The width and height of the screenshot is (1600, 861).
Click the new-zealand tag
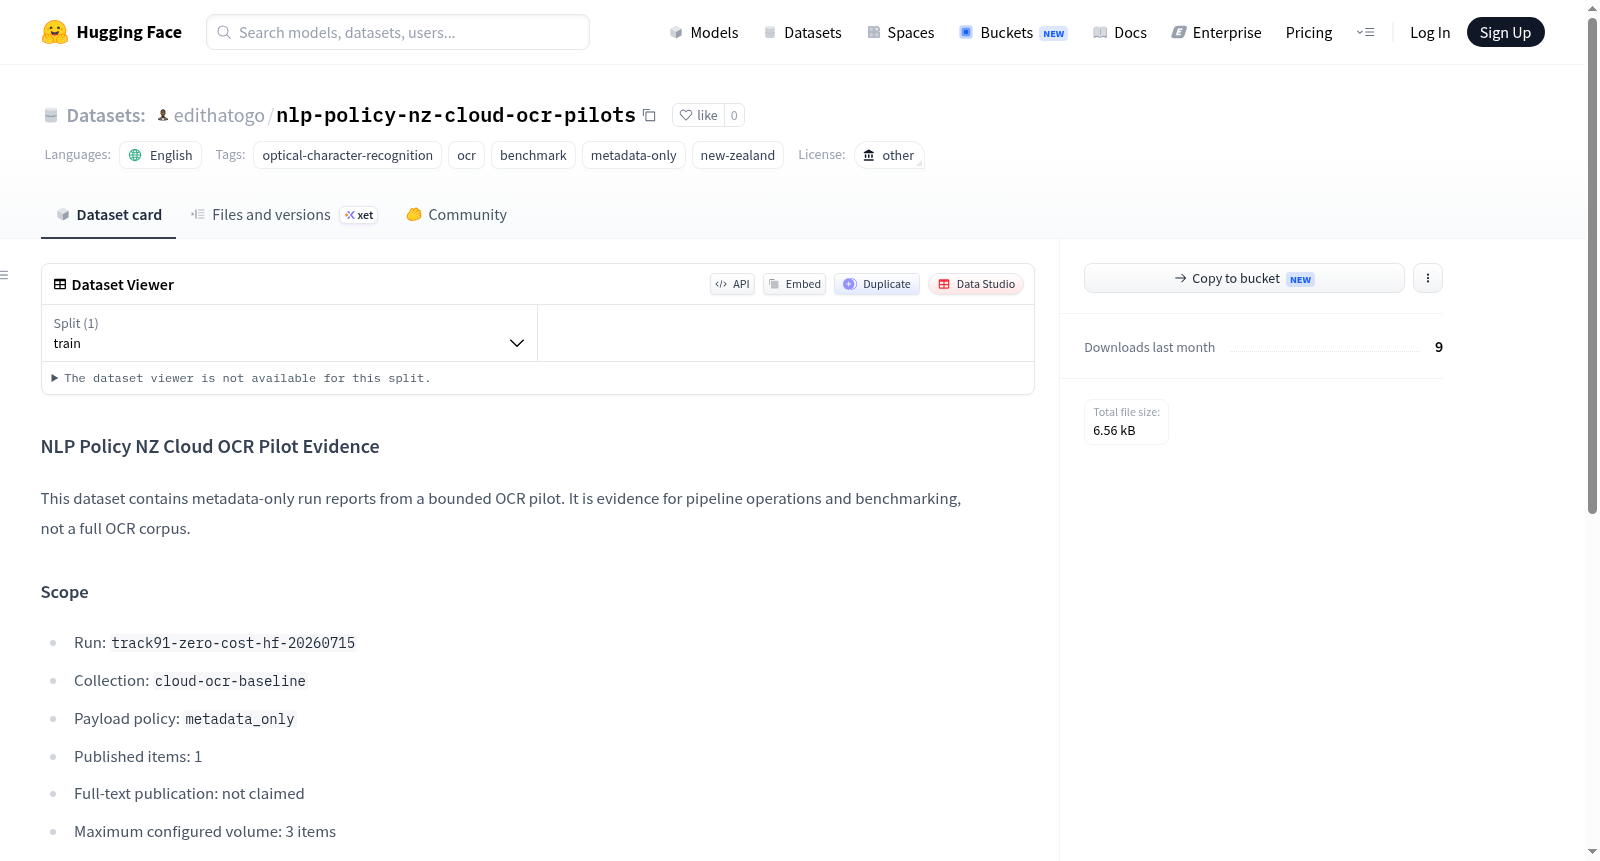click(x=737, y=155)
